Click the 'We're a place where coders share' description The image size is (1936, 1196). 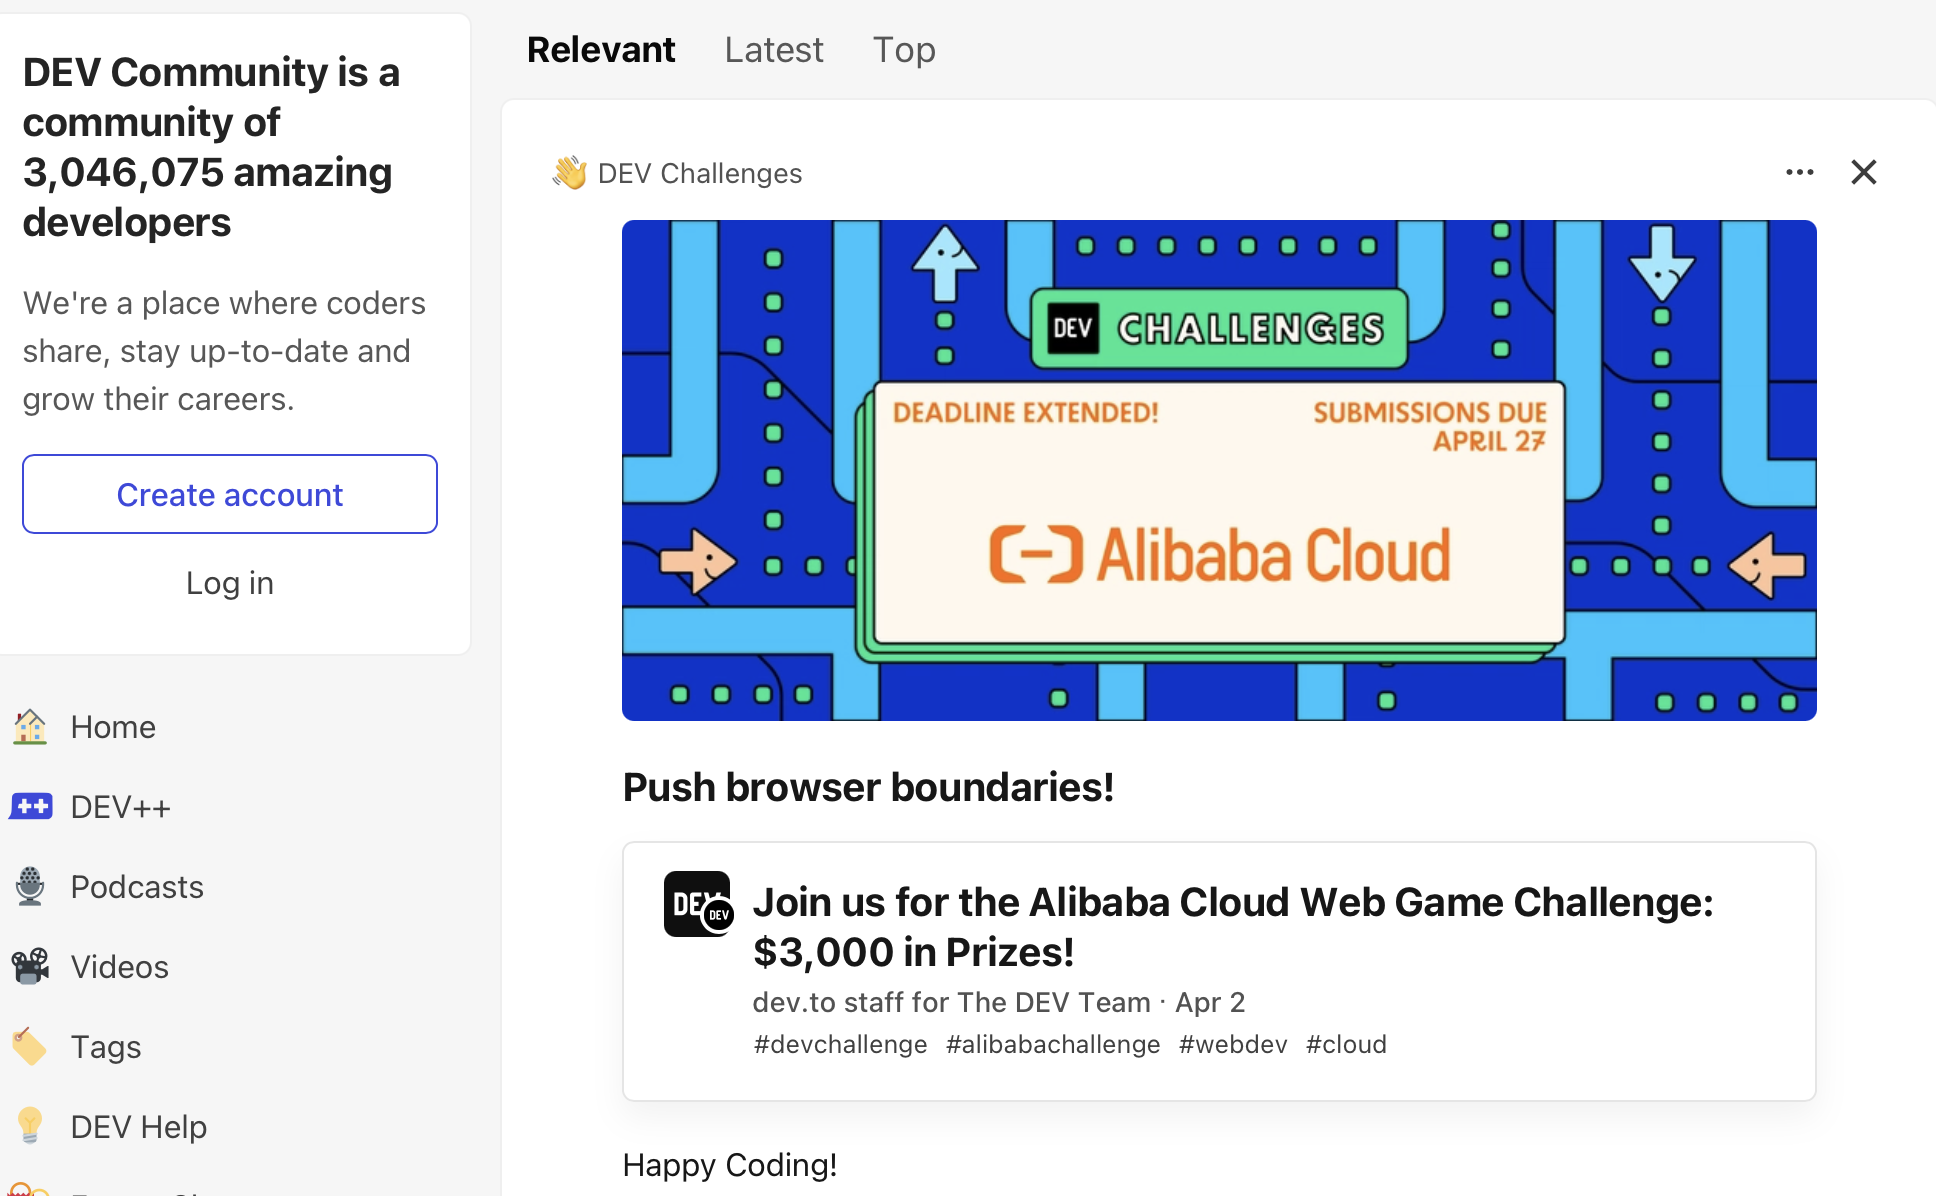click(224, 351)
